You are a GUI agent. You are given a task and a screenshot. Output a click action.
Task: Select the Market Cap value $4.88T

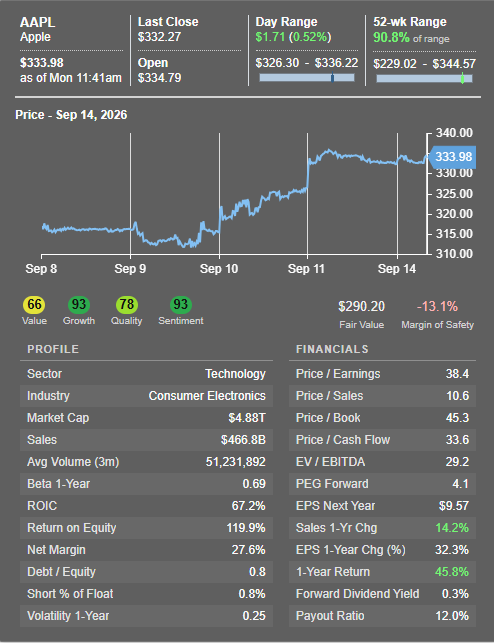[247, 418]
